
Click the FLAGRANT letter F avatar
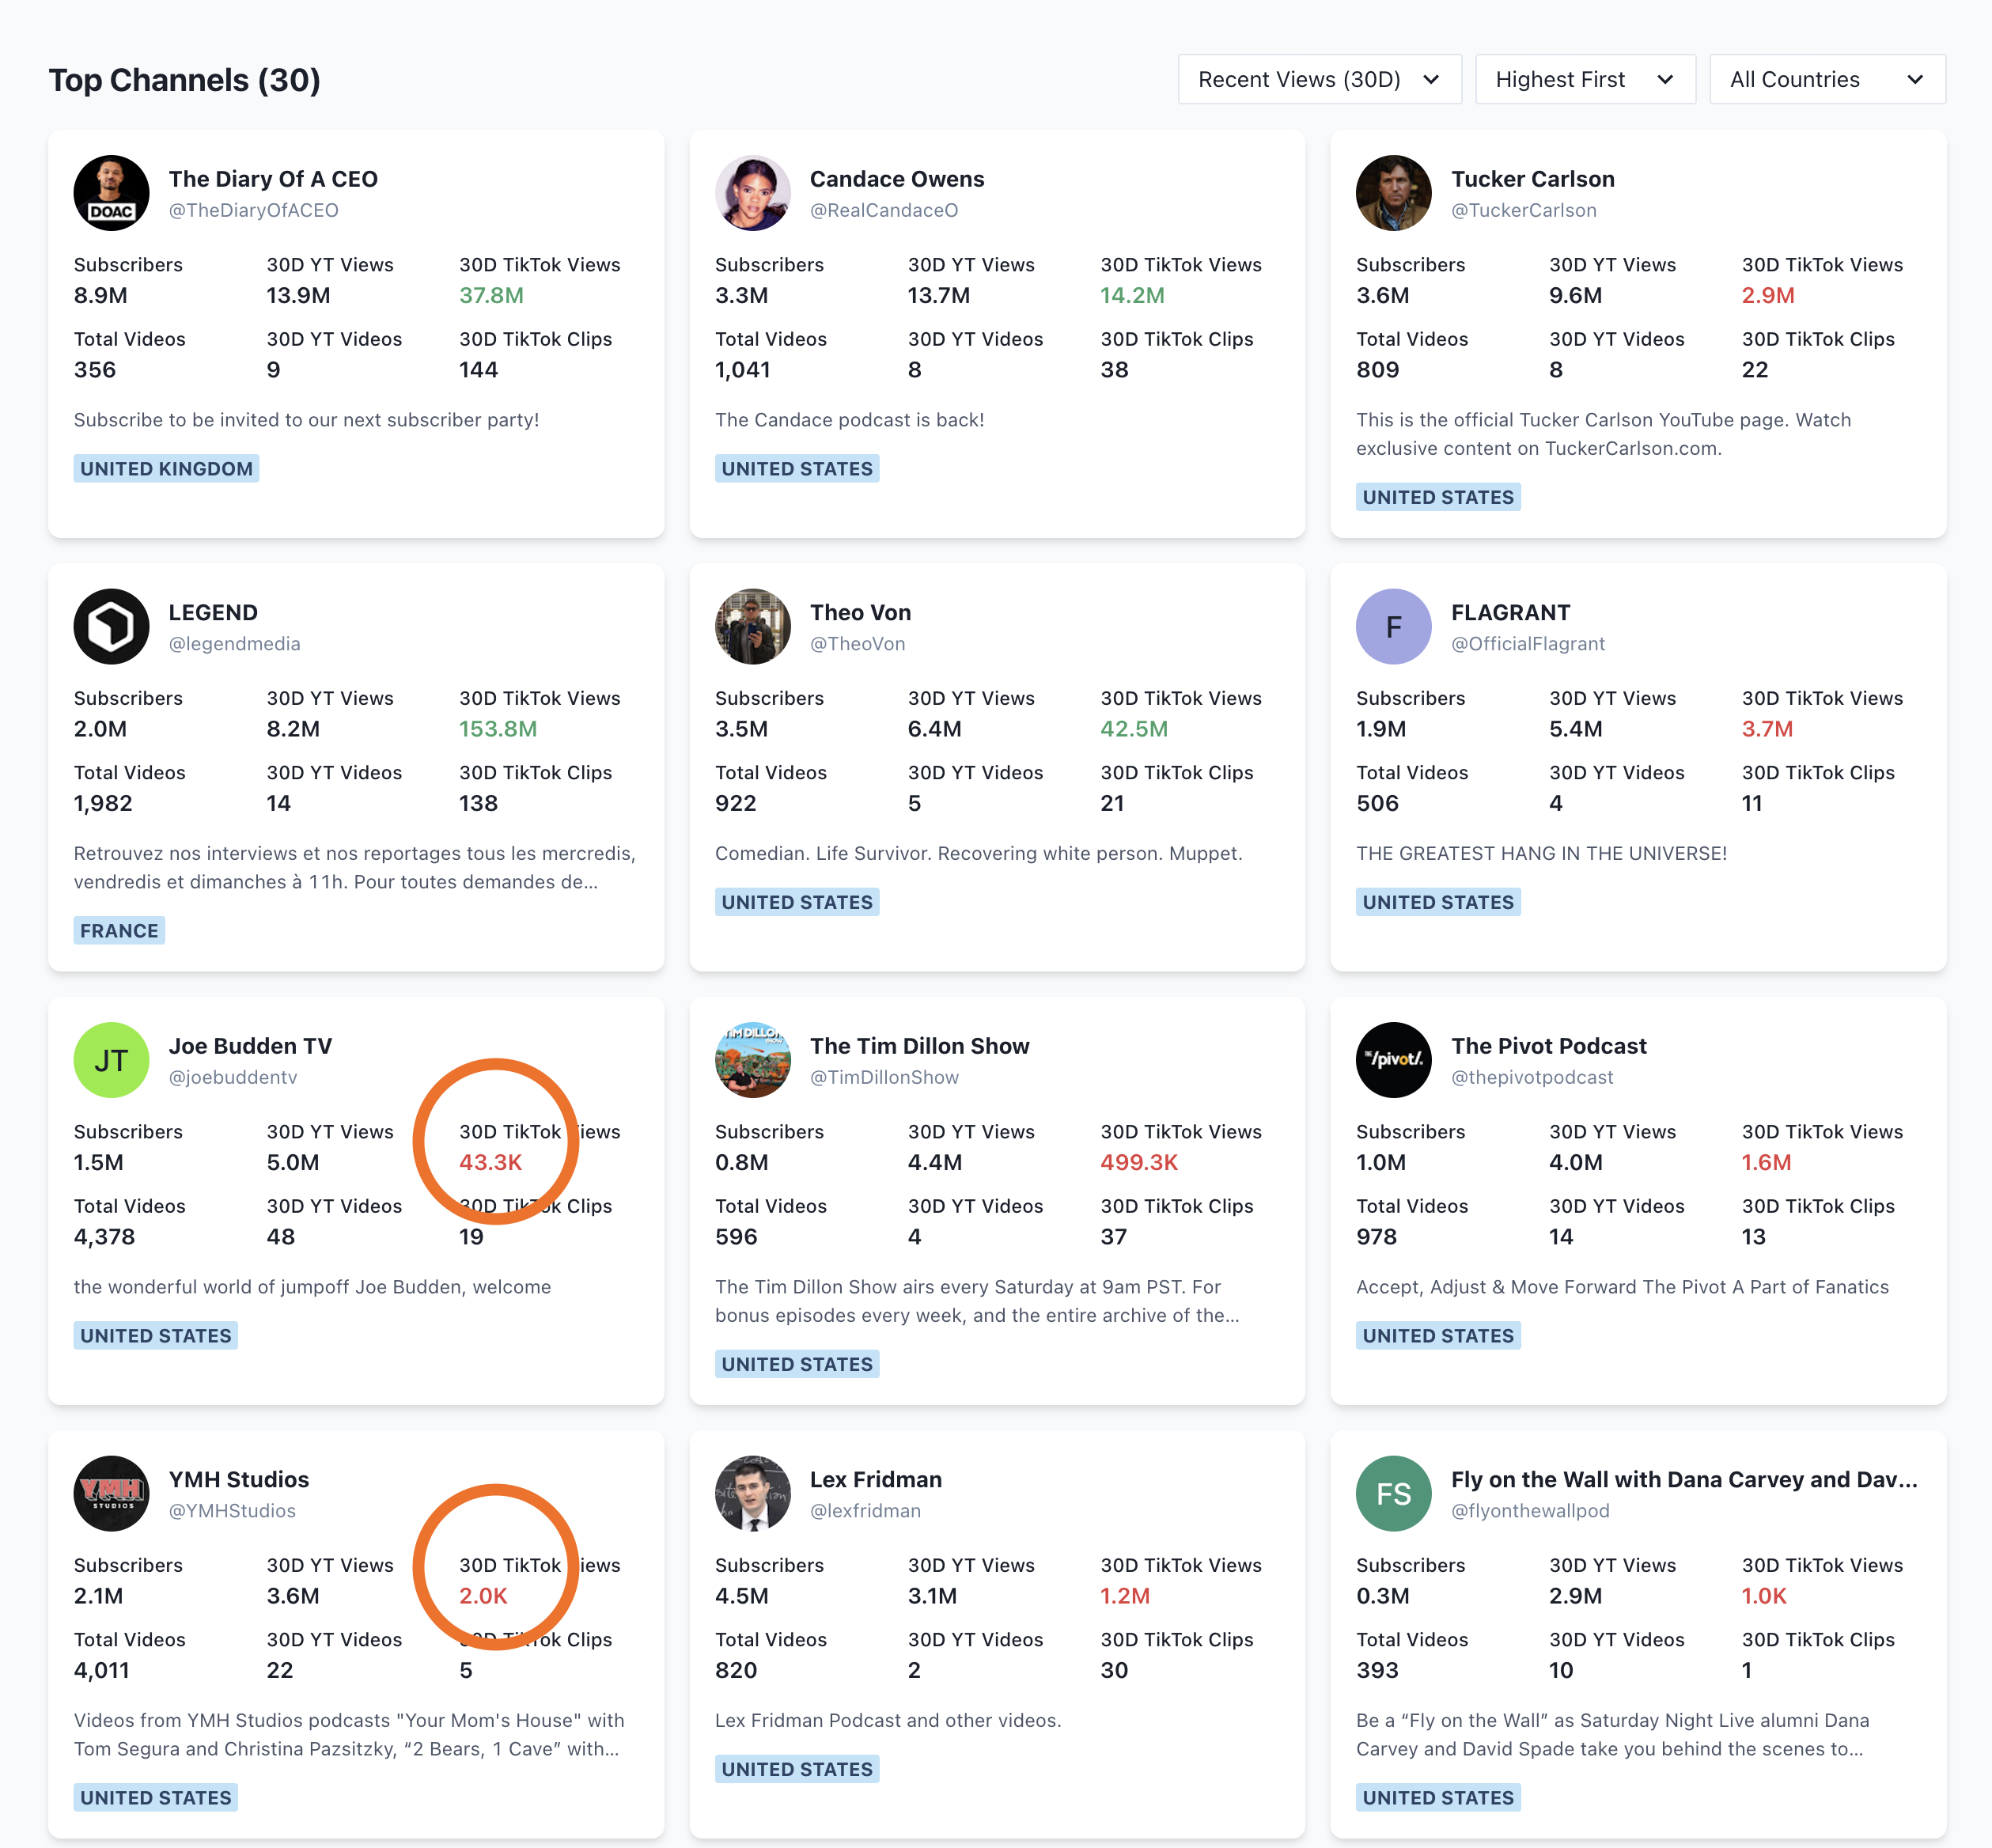click(x=1393, y=626)
